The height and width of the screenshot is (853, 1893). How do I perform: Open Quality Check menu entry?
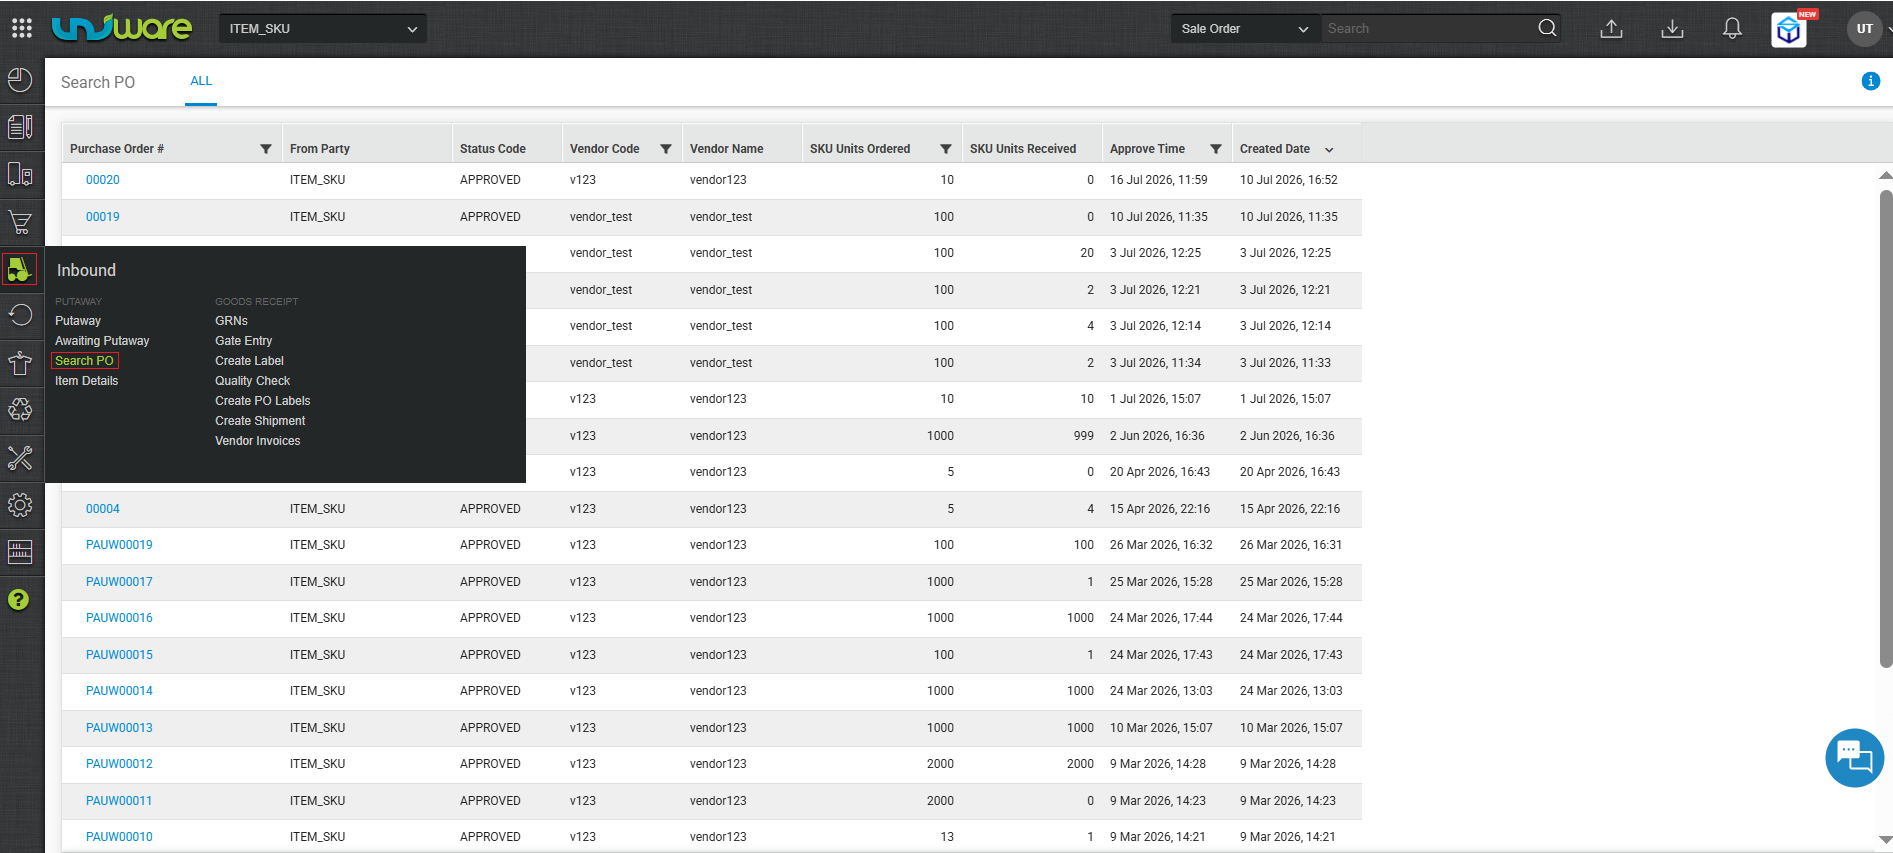(x=252, y=381)
